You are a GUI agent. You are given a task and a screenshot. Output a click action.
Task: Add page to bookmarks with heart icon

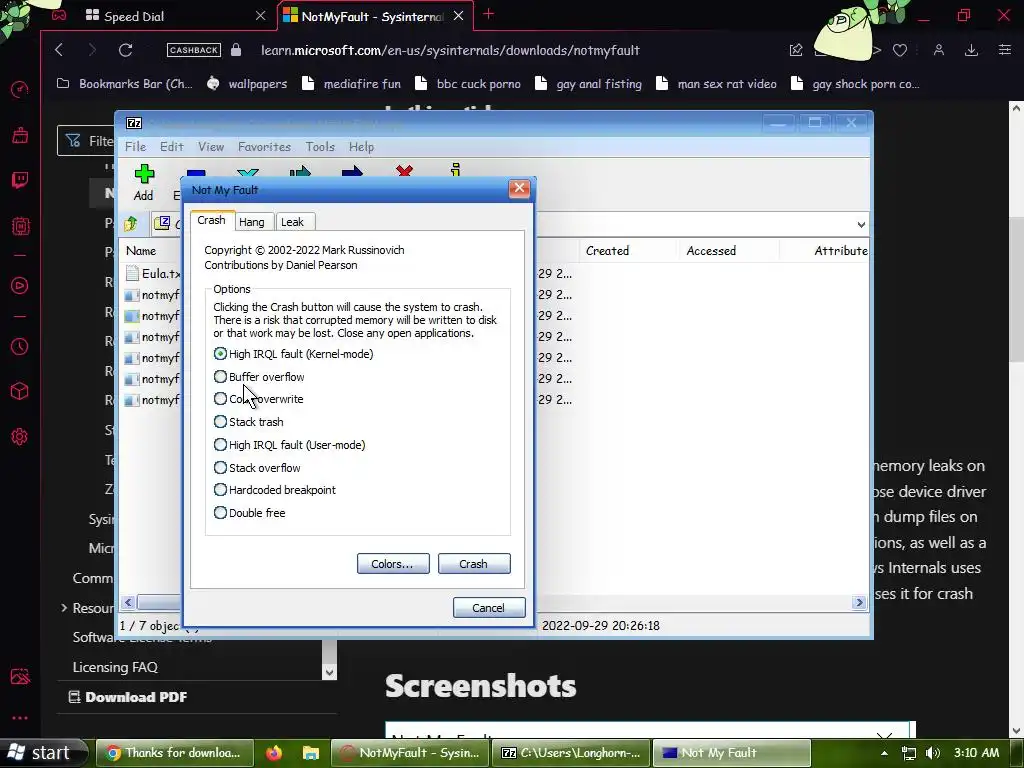[900, 50]
